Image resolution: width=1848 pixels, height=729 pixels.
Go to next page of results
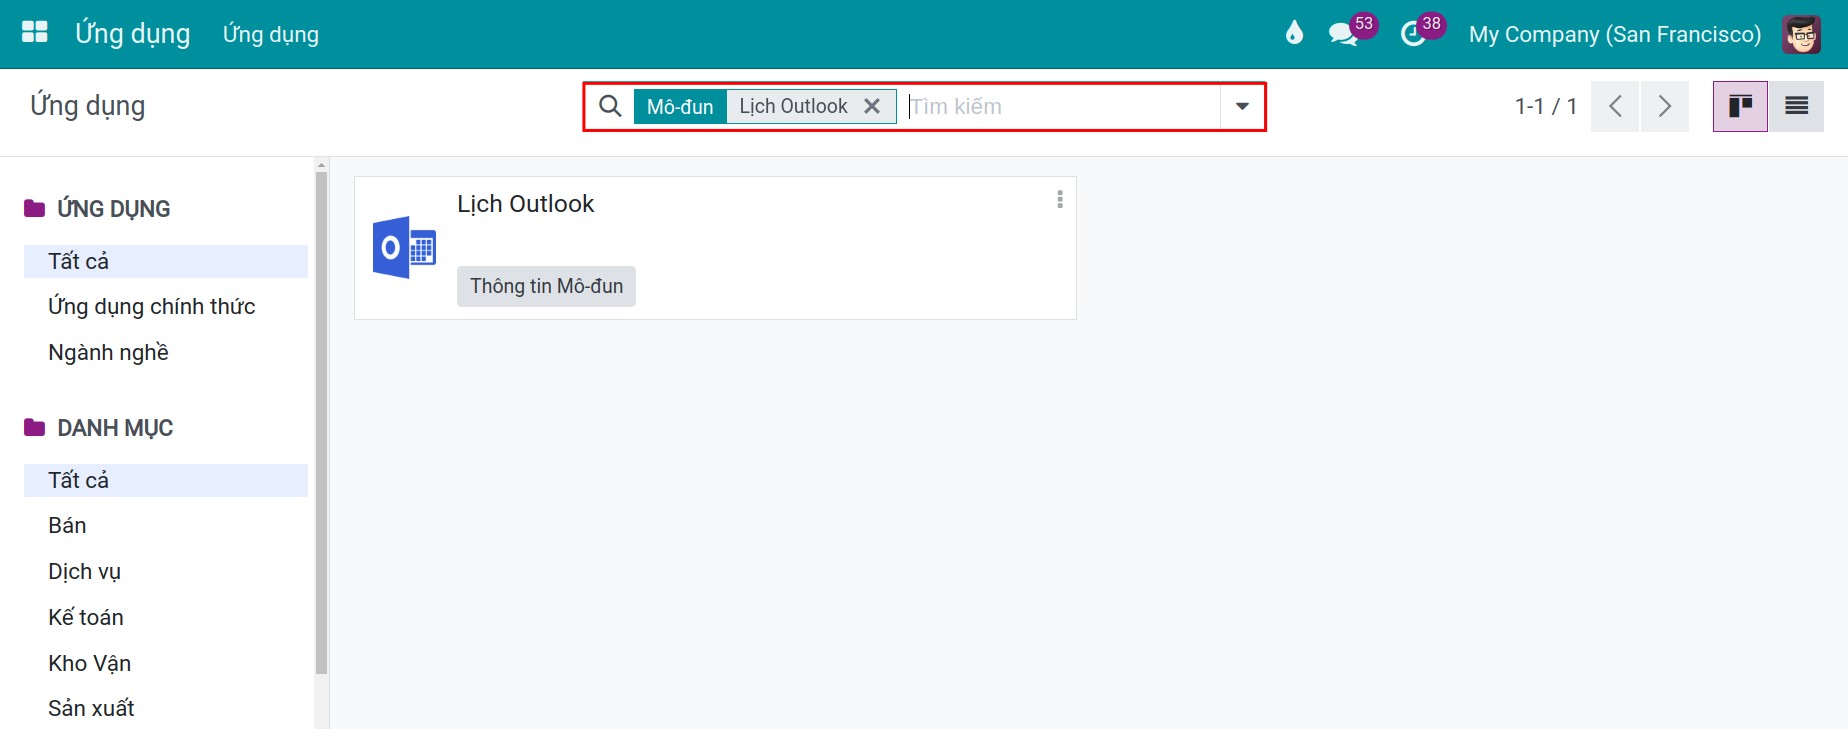coord(1665,106)
